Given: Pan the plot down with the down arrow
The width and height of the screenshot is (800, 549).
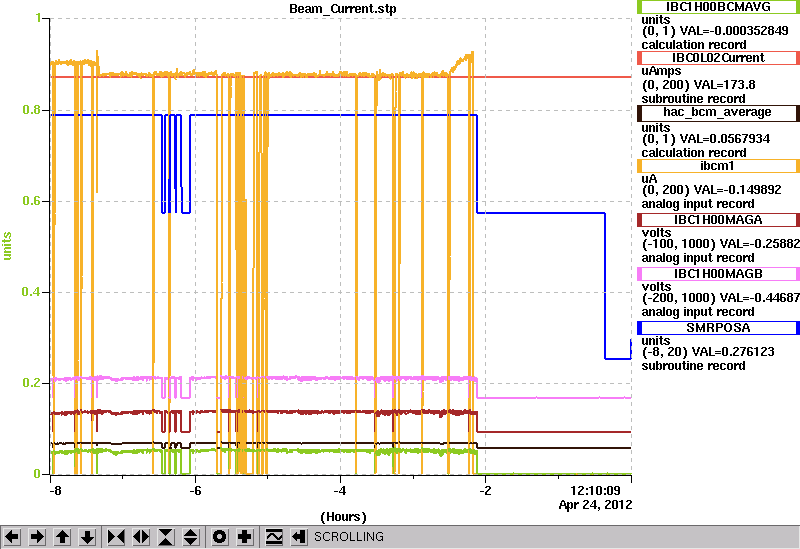Looking at the screenshot, I should (88, 537).
